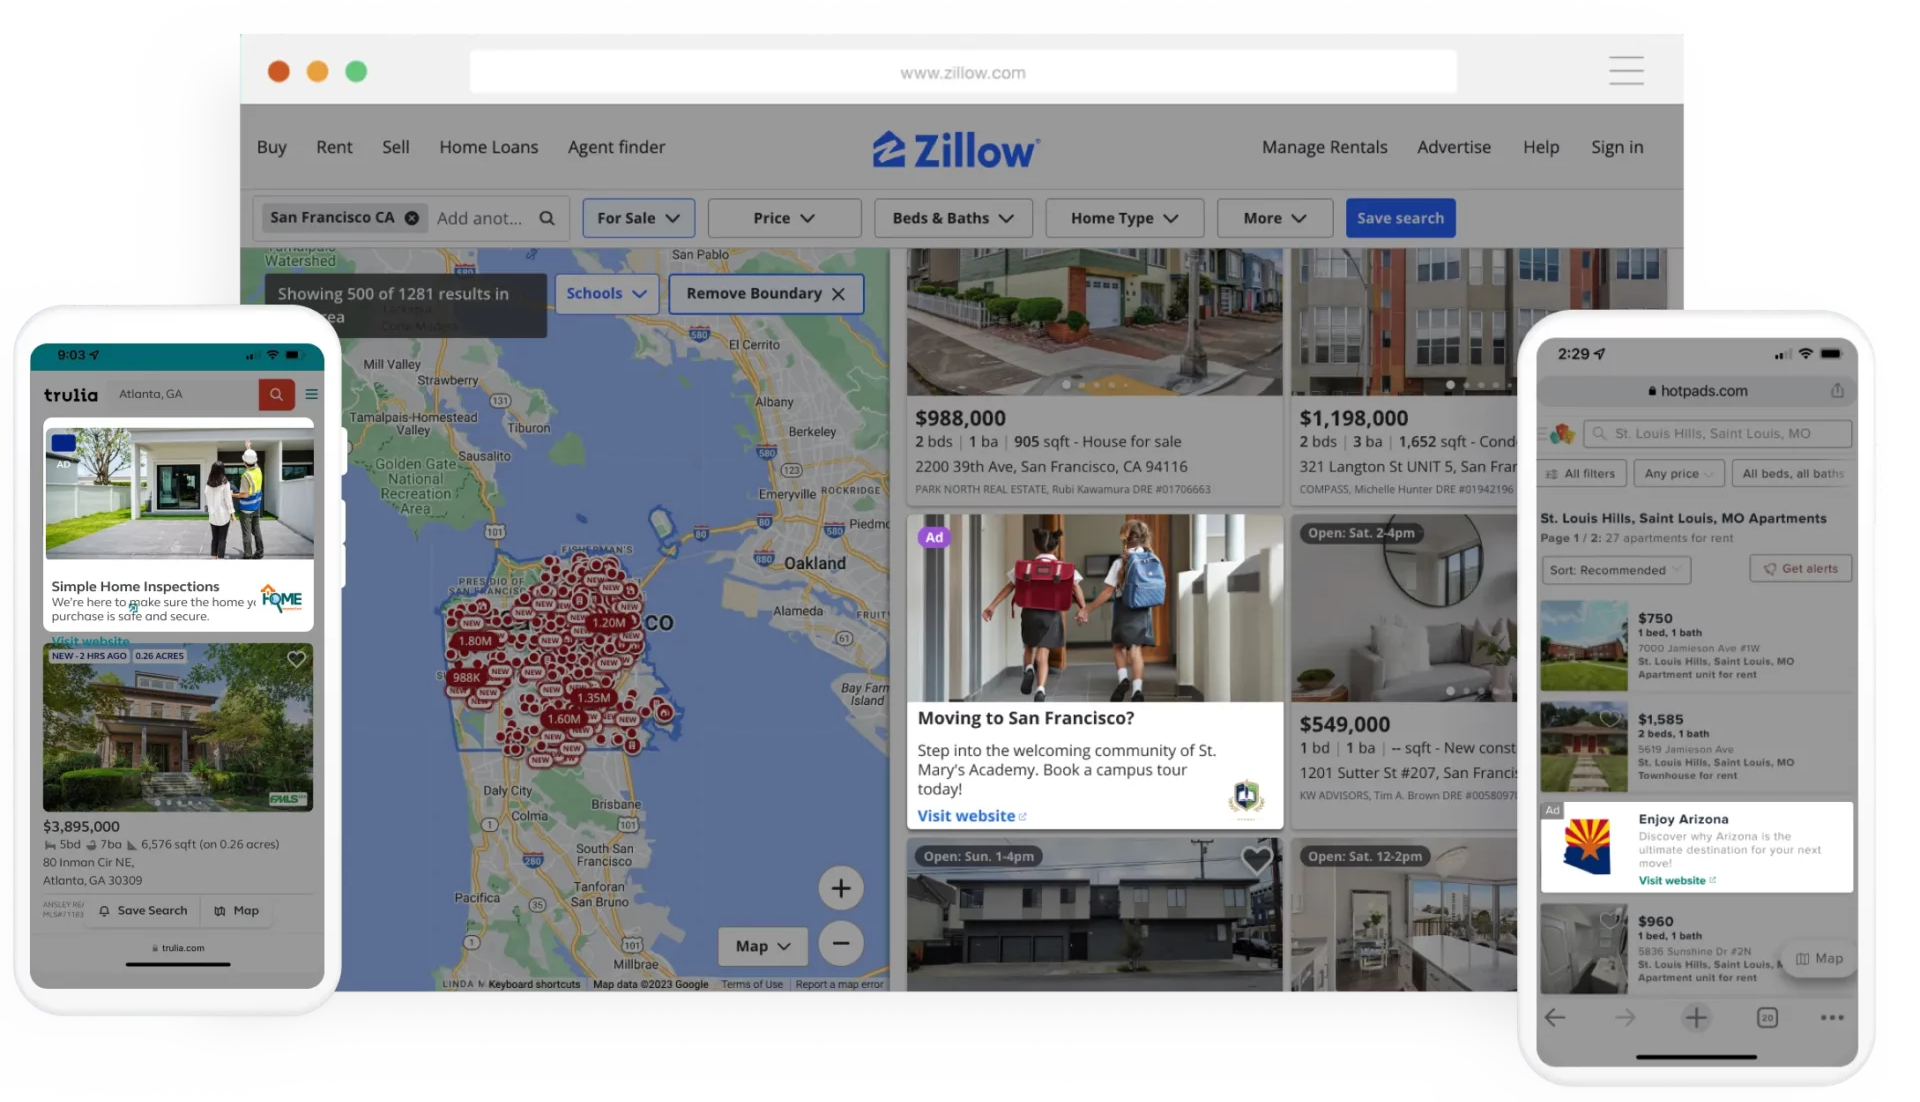This screenshot has width=1920, height=1102.
Task: Tap Get alerts in Hotpads
Action: click(x=1800, y=569)
